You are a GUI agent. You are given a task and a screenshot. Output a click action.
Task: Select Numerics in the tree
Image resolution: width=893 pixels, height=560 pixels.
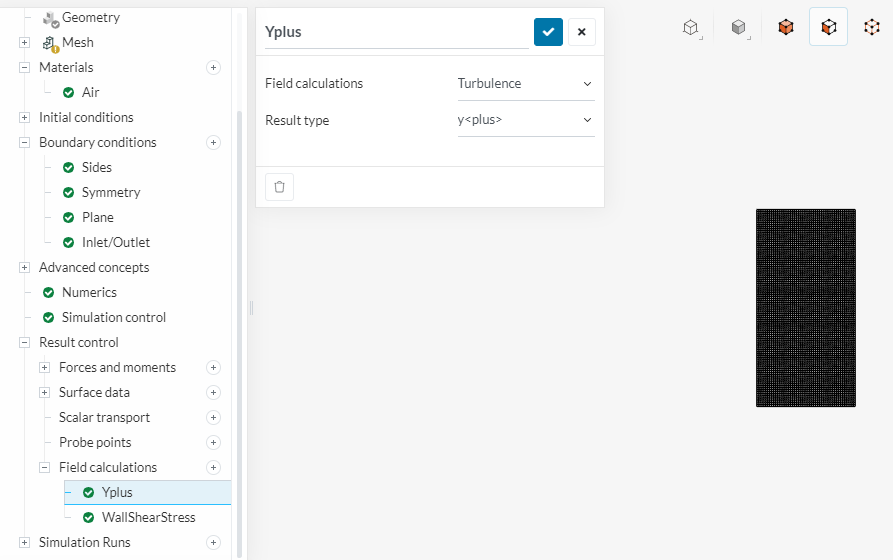(x=89, y=292)
